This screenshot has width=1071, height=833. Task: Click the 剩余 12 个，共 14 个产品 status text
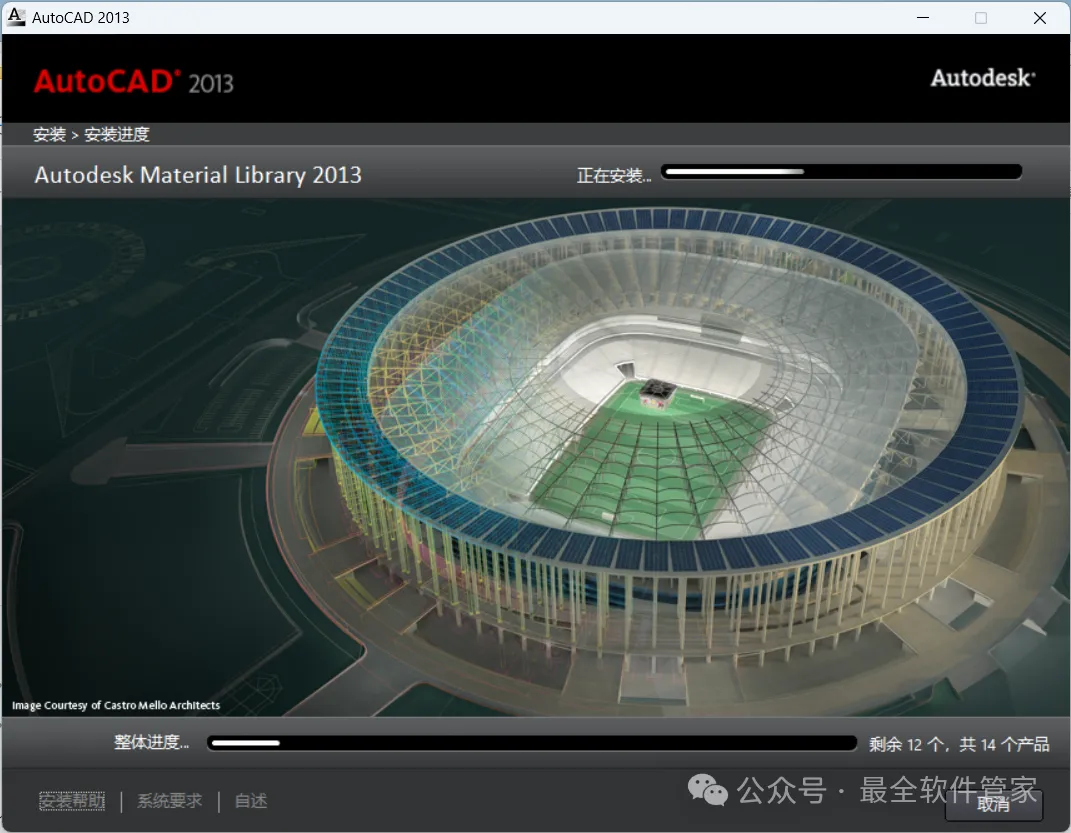(x=959, y=744)
